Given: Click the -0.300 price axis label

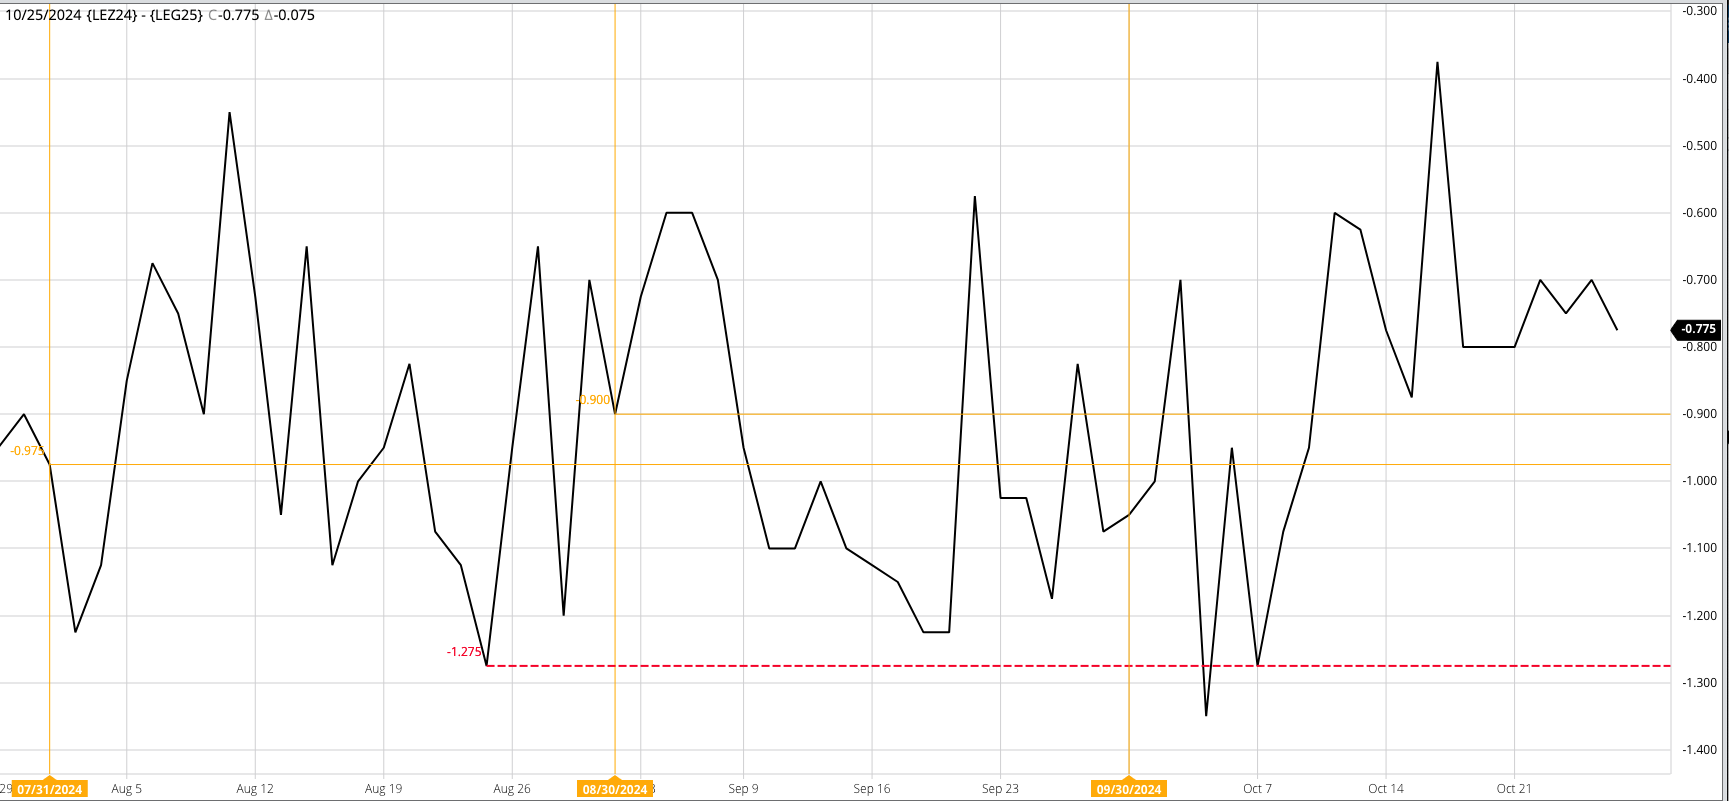Looking at the screenshot, I should tap(1699, 11).
